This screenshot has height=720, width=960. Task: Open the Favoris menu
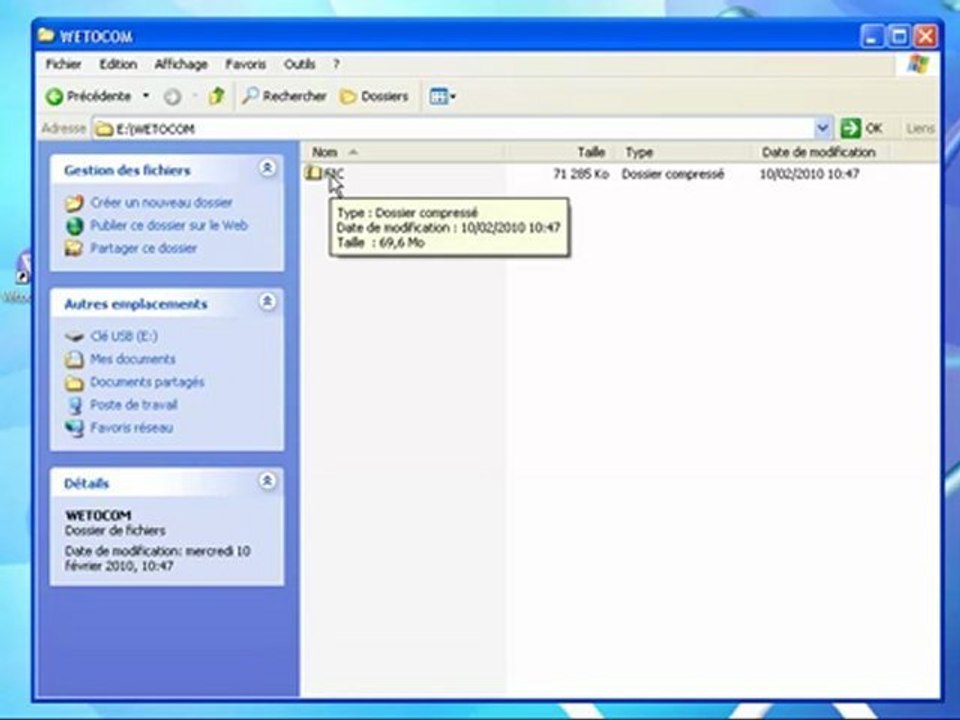(x=246, y=64)
